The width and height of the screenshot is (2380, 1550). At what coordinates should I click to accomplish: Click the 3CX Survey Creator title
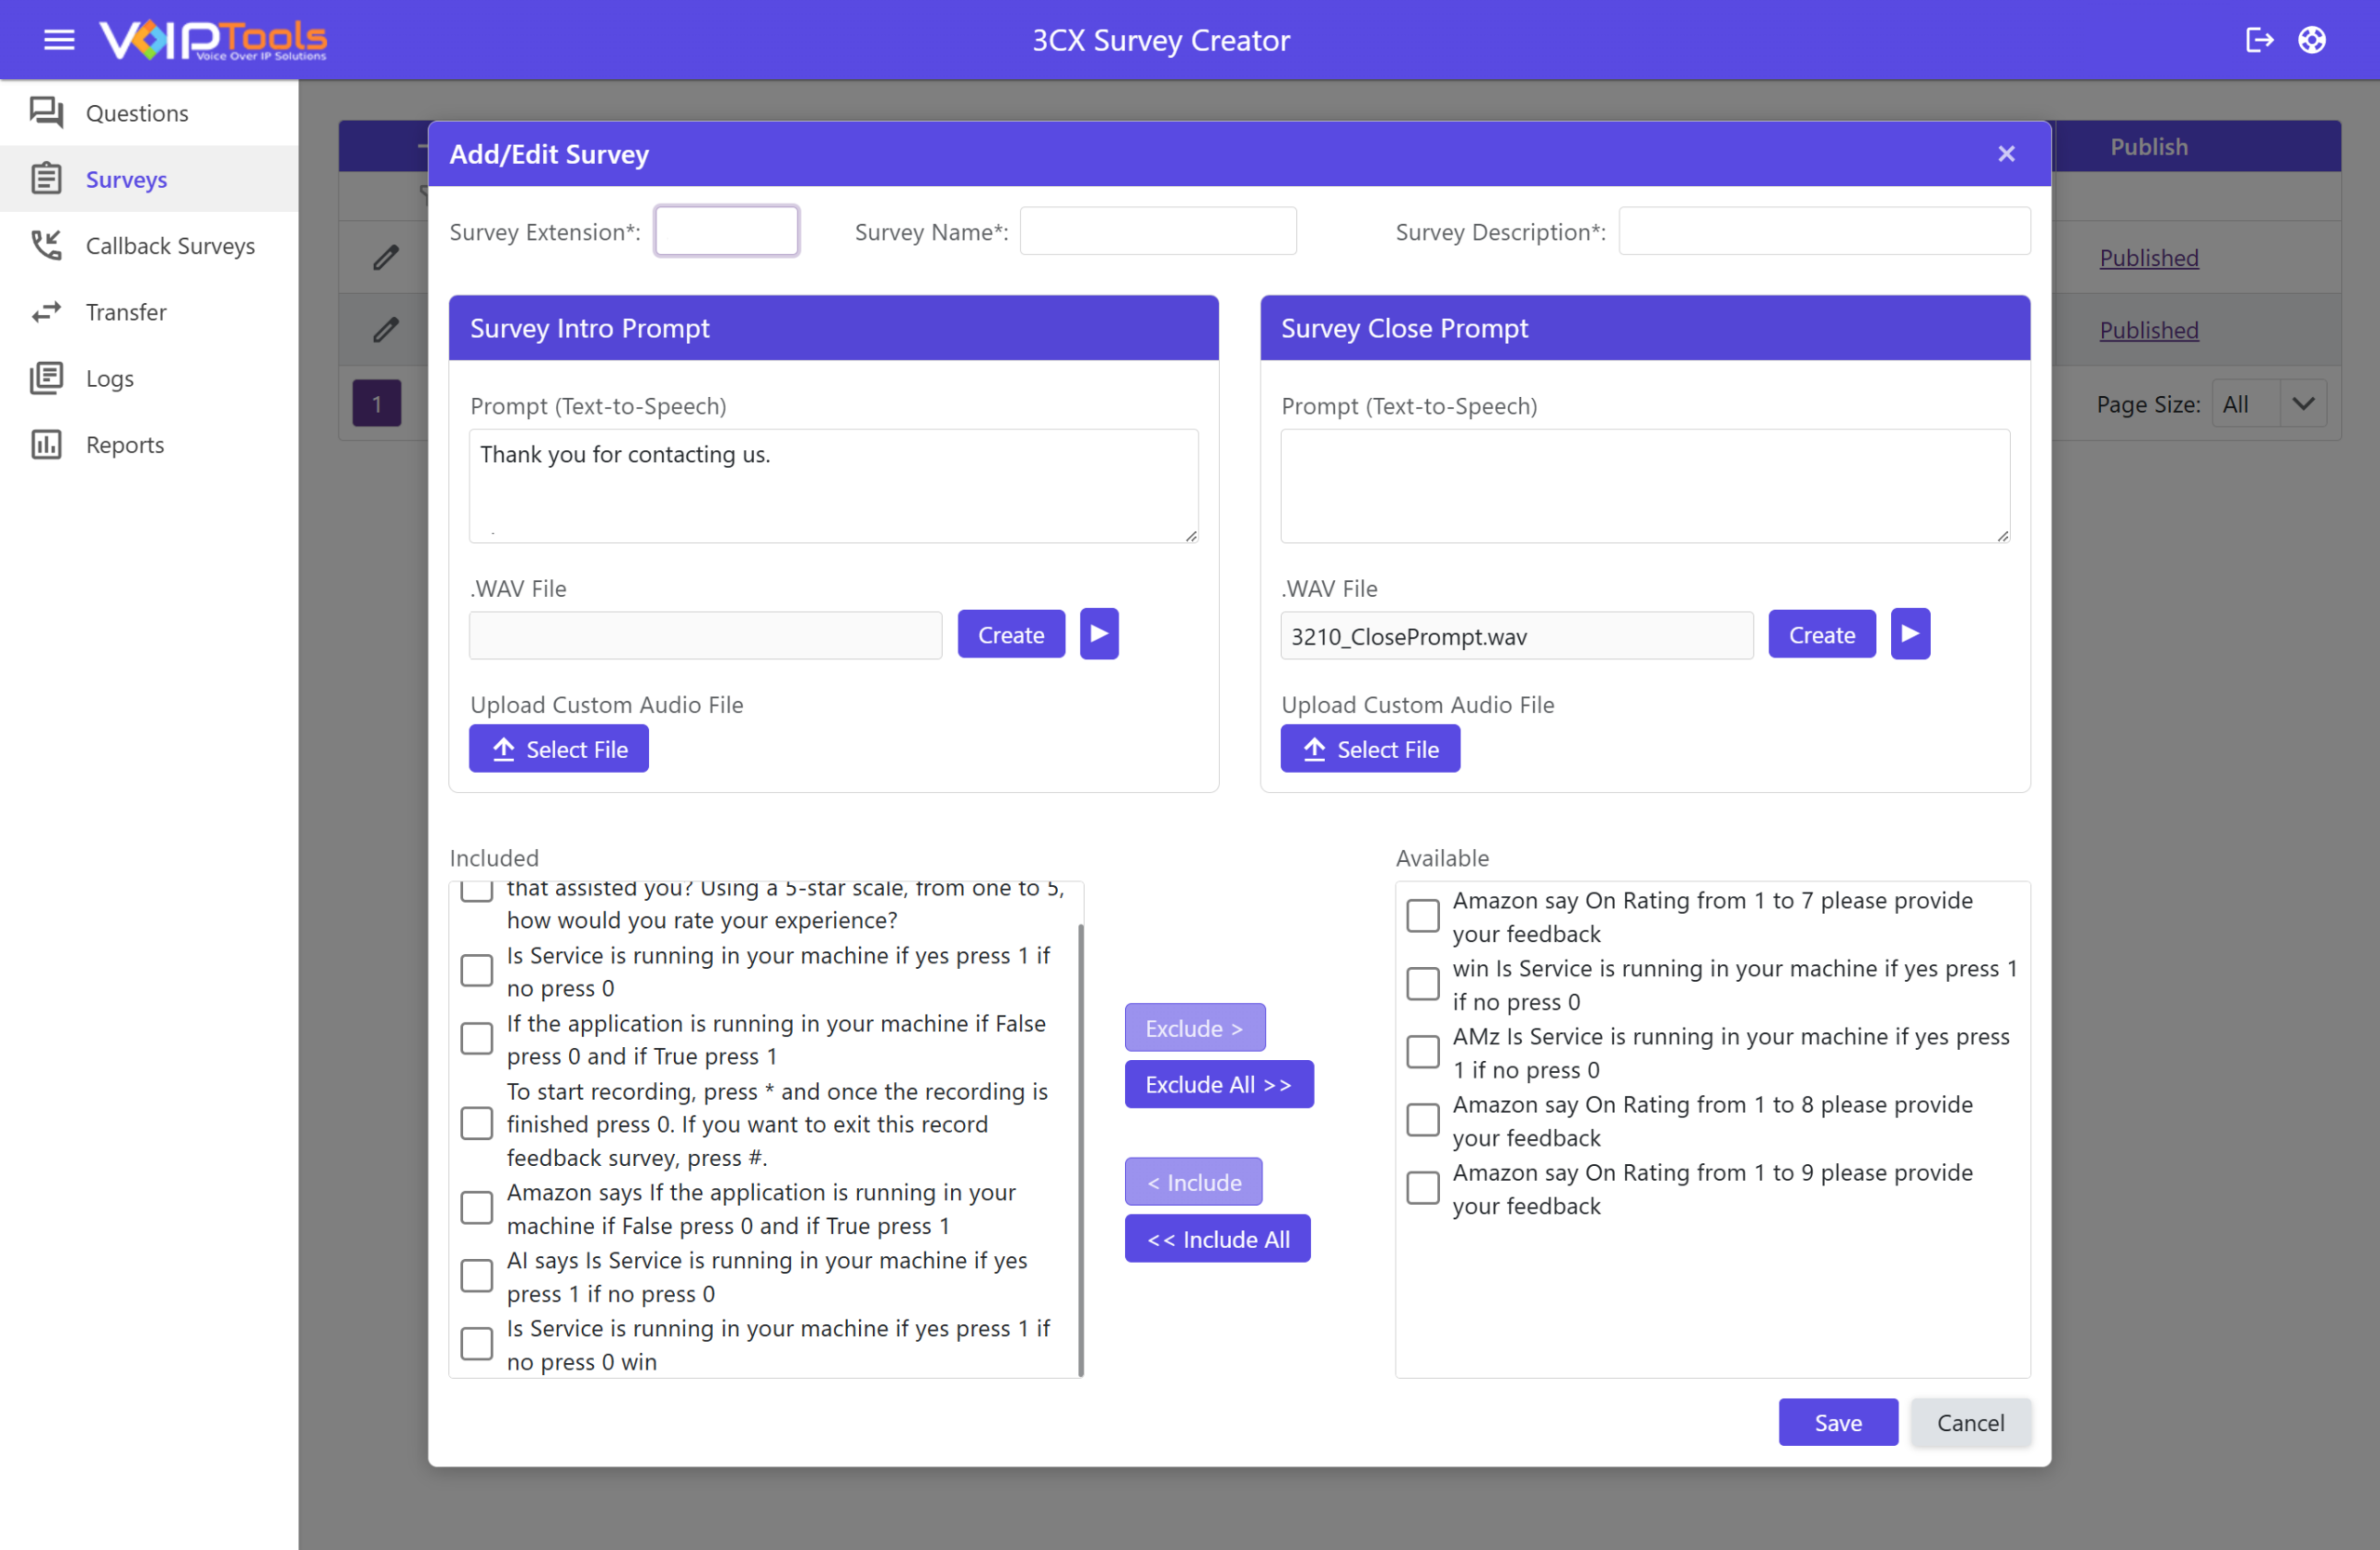click(x=1161, y=40)
